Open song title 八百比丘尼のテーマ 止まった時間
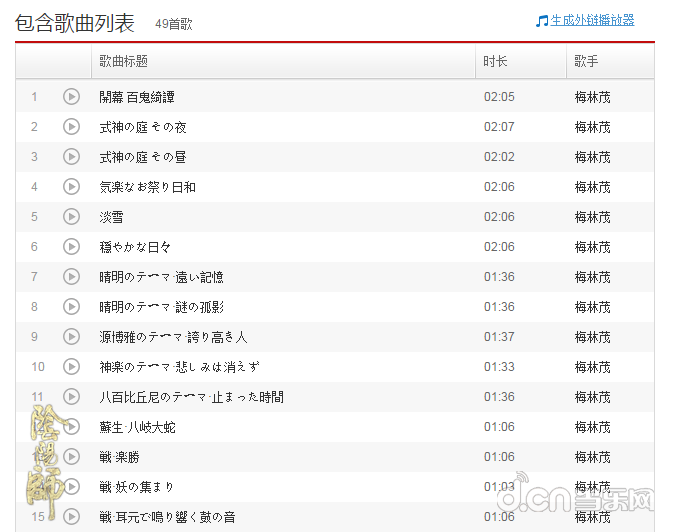This screenshot has width=674, height=532. (191, 397)
